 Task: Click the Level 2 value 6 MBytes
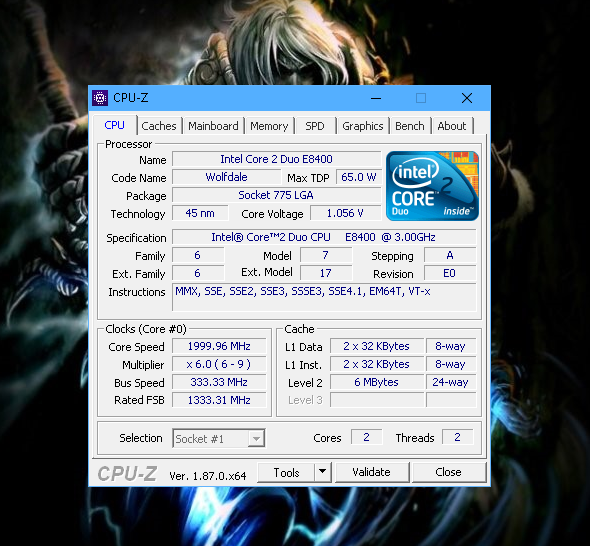pyautogui.click(x=377, y=382)
